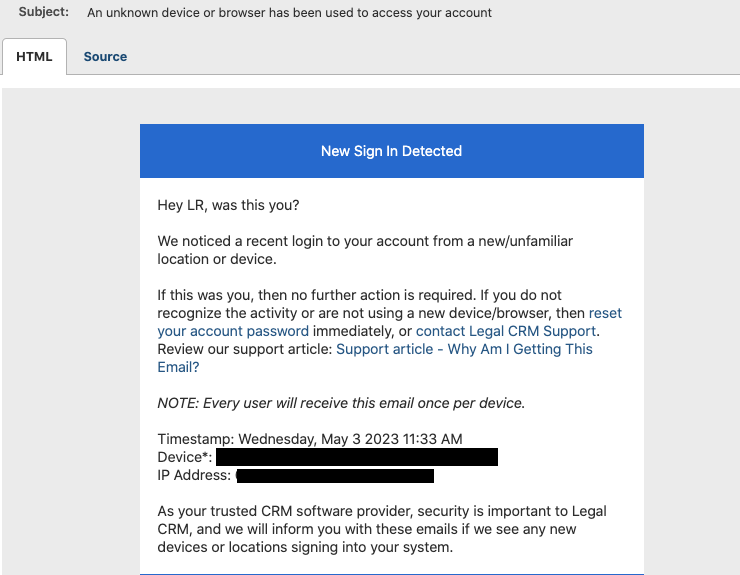
Task: Follow the contact Legal CRM Support link
Action: point(506,331)
